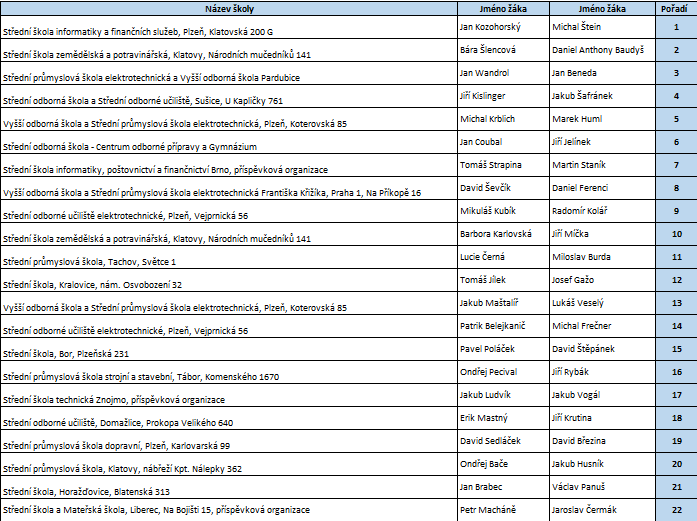Select the Pardubice school cell

pos(229,73)
